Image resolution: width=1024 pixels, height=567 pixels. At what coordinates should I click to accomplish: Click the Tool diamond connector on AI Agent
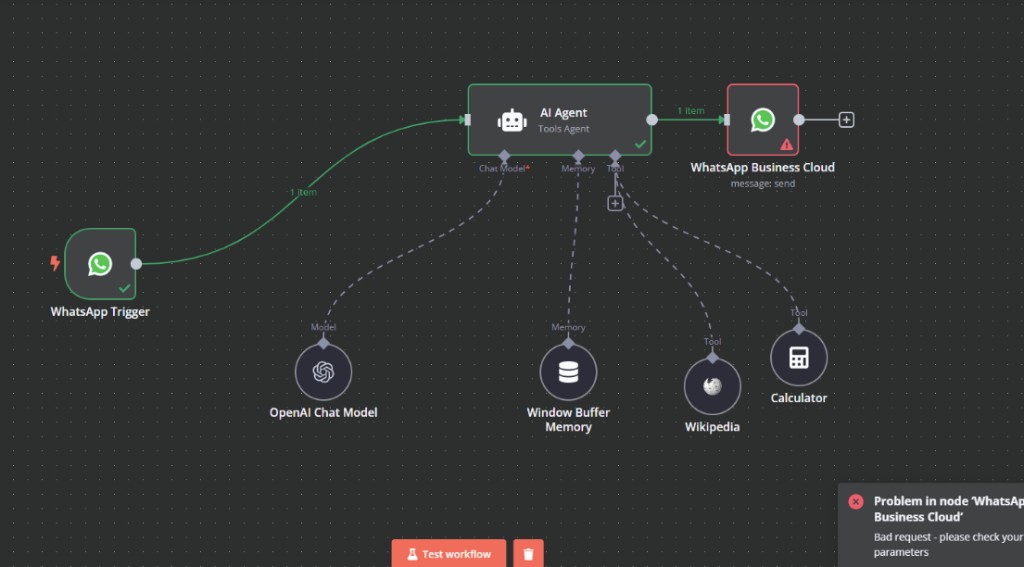pyautogui.click(x=615, y=155)
